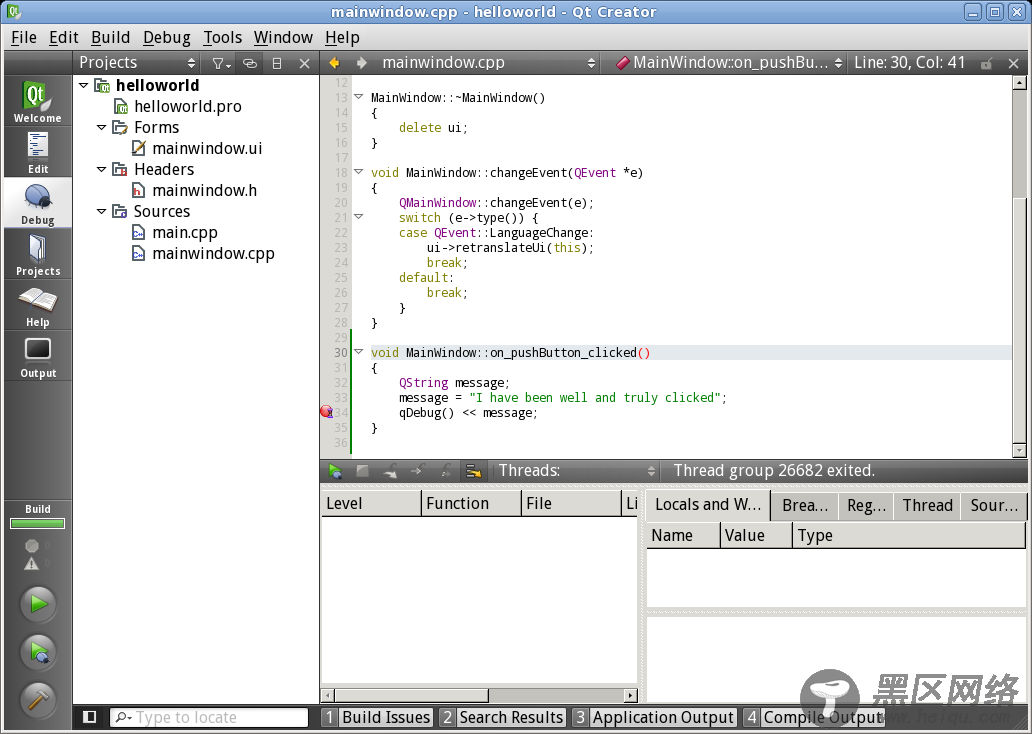Open Projects mode in sidebar
The height and width of the screenshot is (734, 1032).
point(38,254)
